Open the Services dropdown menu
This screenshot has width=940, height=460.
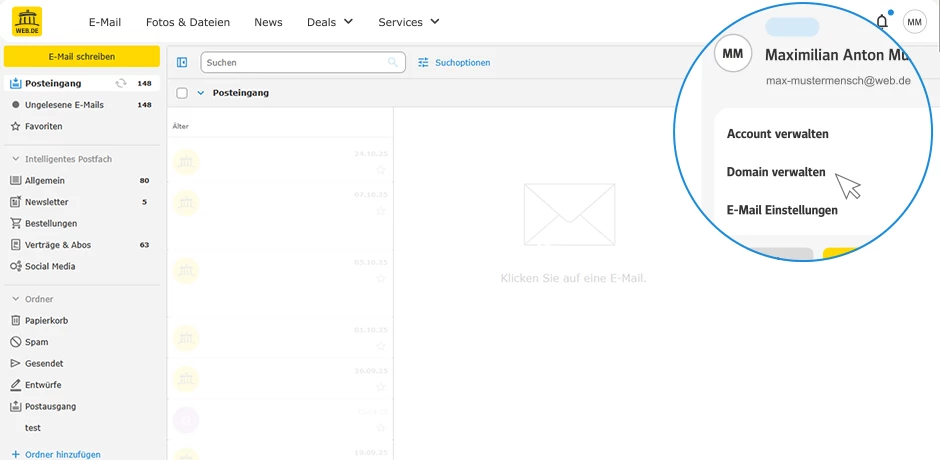409,22
